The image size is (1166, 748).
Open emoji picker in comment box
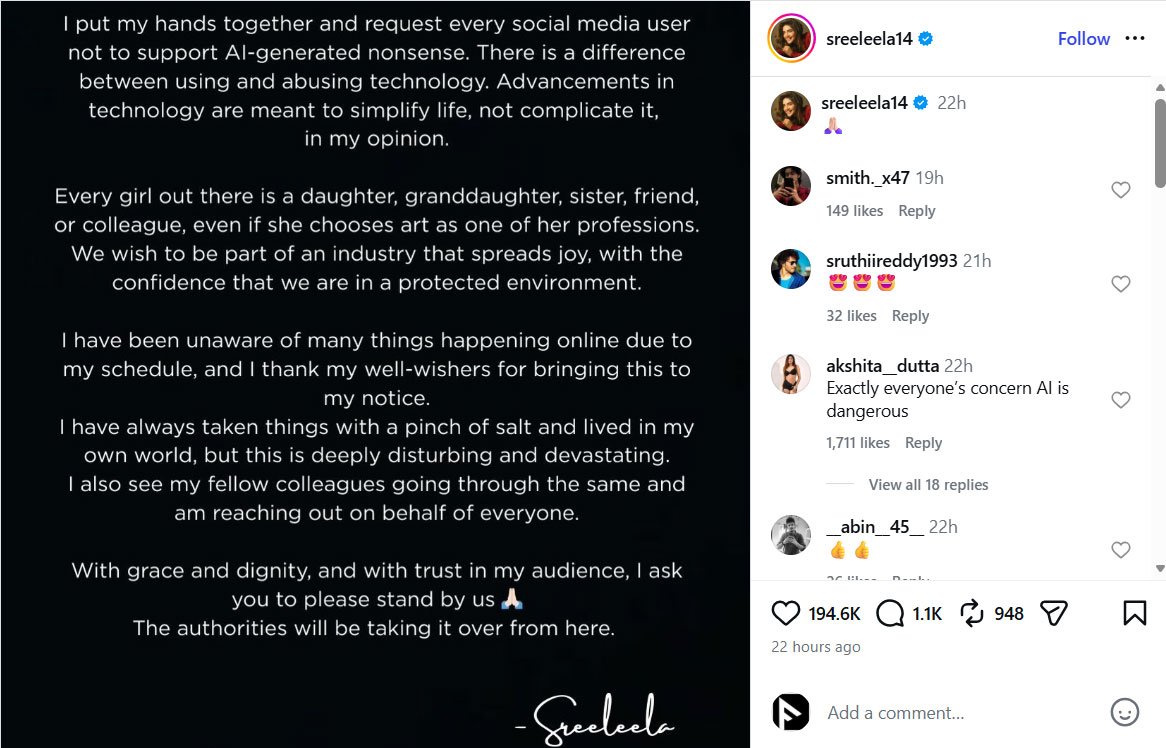point(1125,712)
